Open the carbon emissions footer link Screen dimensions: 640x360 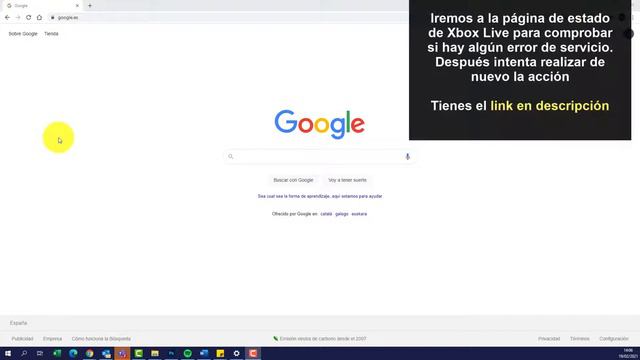point(320,339)
